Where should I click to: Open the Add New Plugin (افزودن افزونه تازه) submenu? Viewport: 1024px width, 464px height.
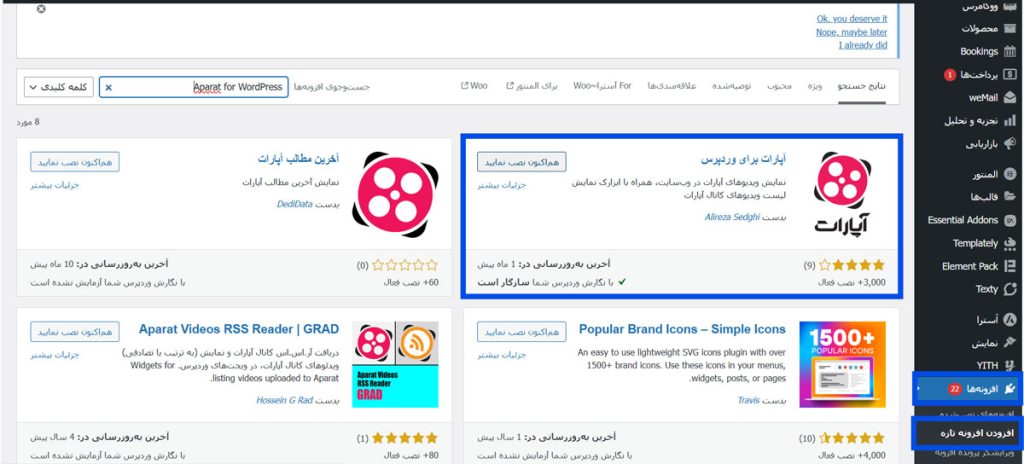point(976,433)
